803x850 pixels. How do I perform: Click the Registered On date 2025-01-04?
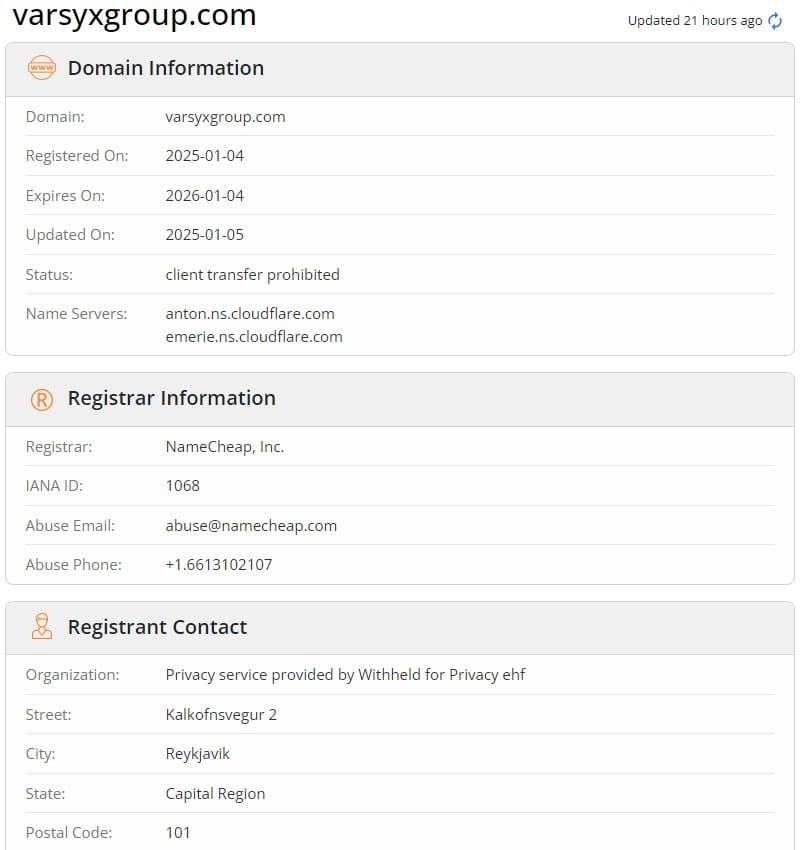204,156
